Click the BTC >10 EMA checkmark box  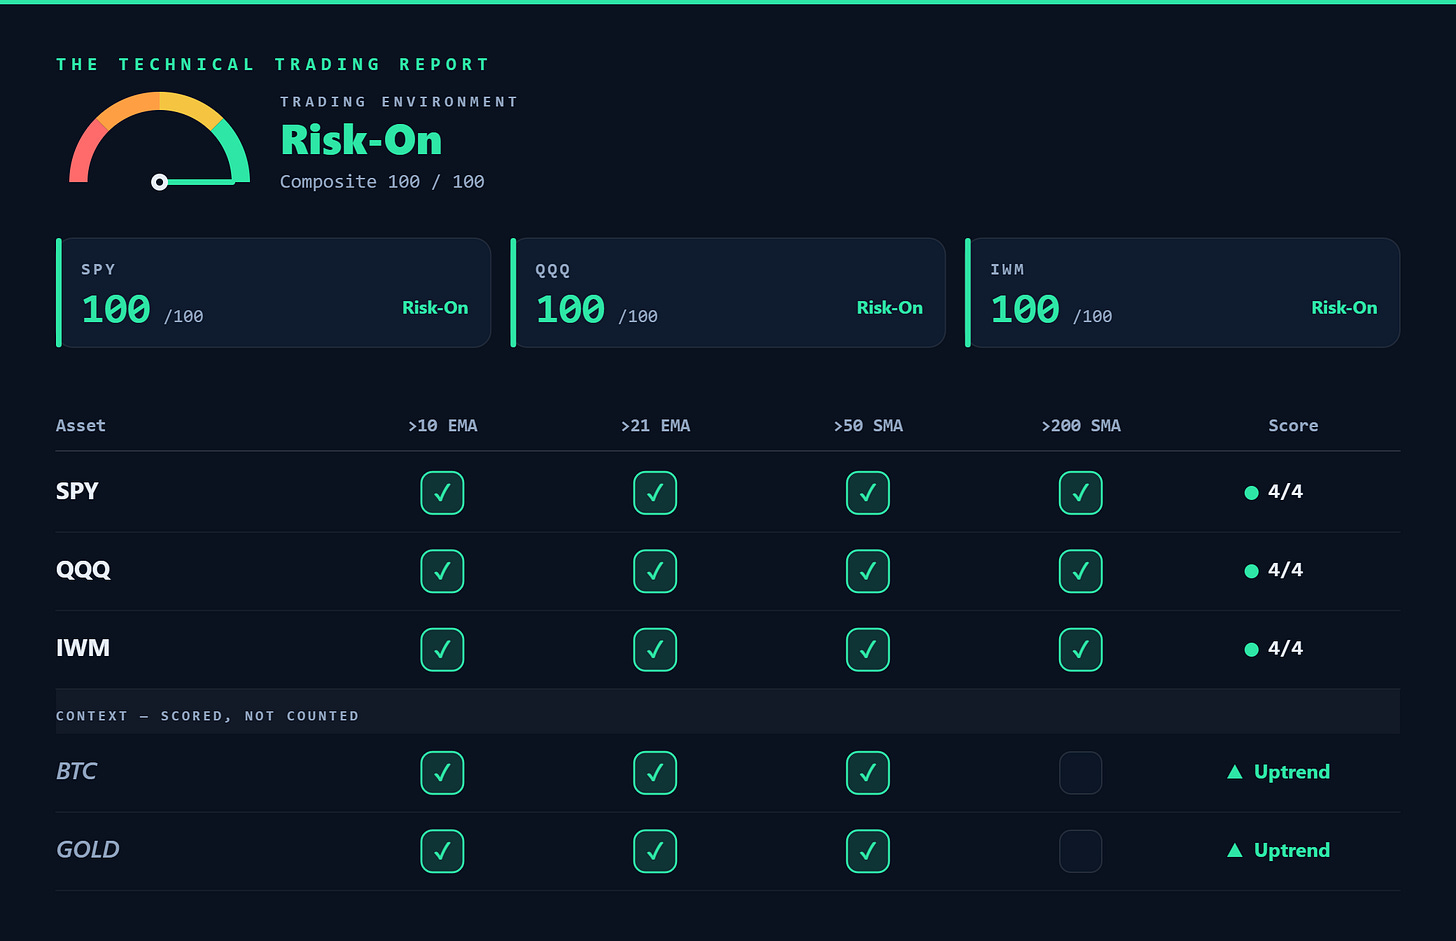(x=442, y=773)
